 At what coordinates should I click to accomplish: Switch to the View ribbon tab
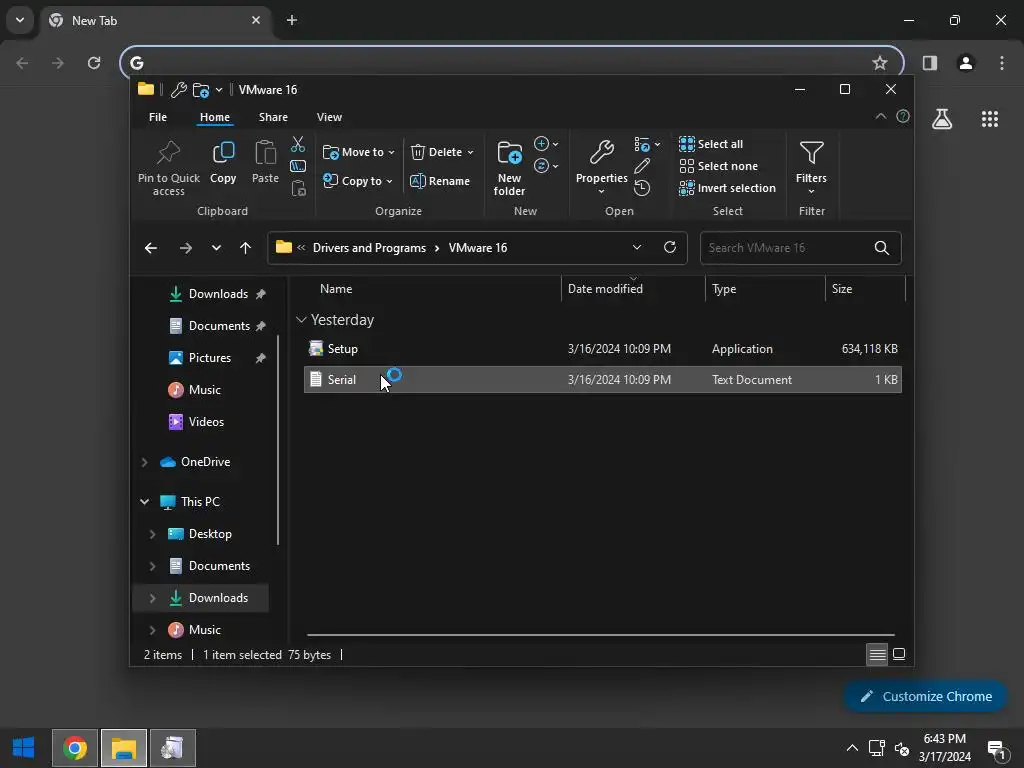point(329,117)
